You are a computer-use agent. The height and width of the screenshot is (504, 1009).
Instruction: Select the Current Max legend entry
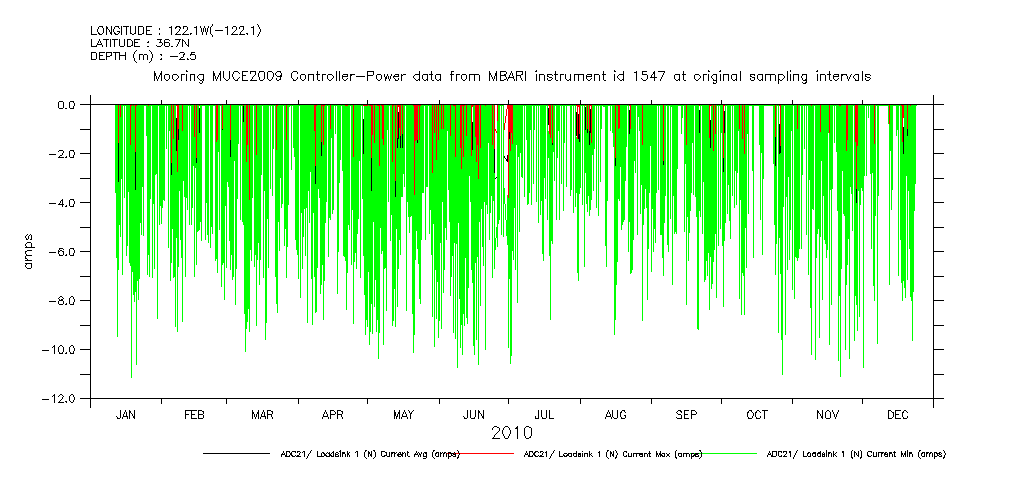click(x=613, y=454)
